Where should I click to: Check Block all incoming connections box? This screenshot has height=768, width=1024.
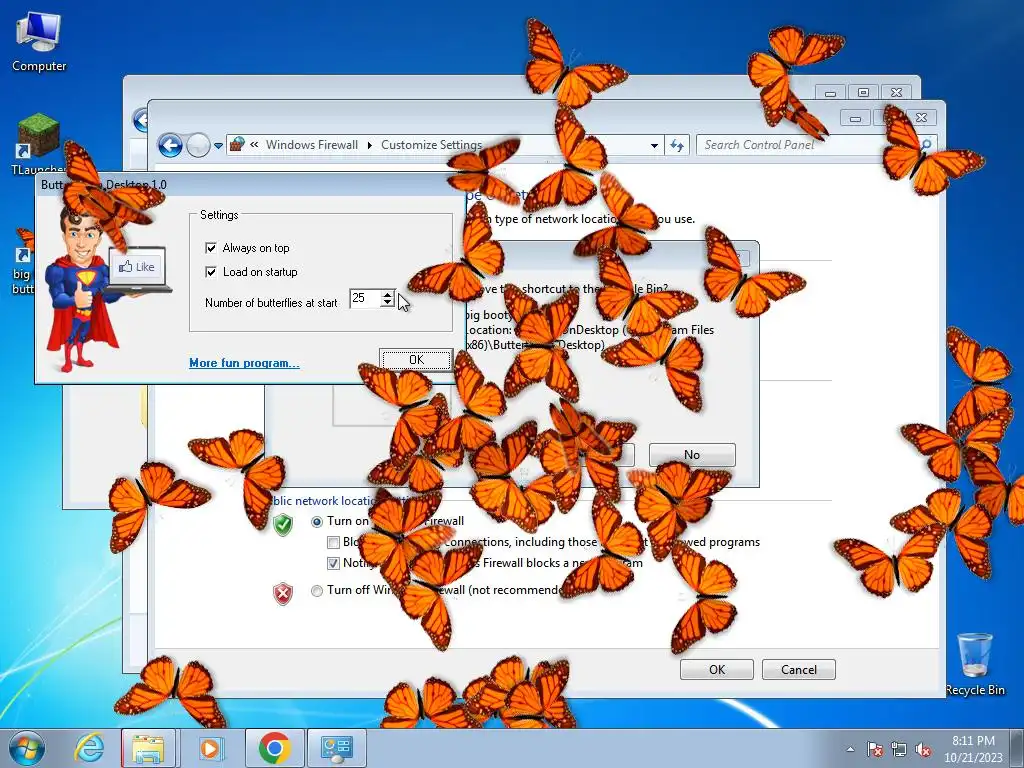click(333, 543)
